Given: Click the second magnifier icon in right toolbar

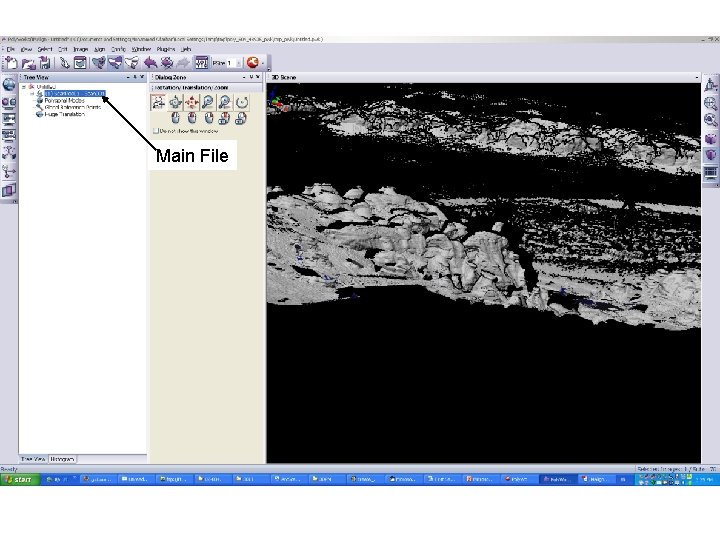Looking at the screenshot, I should 710,120.
